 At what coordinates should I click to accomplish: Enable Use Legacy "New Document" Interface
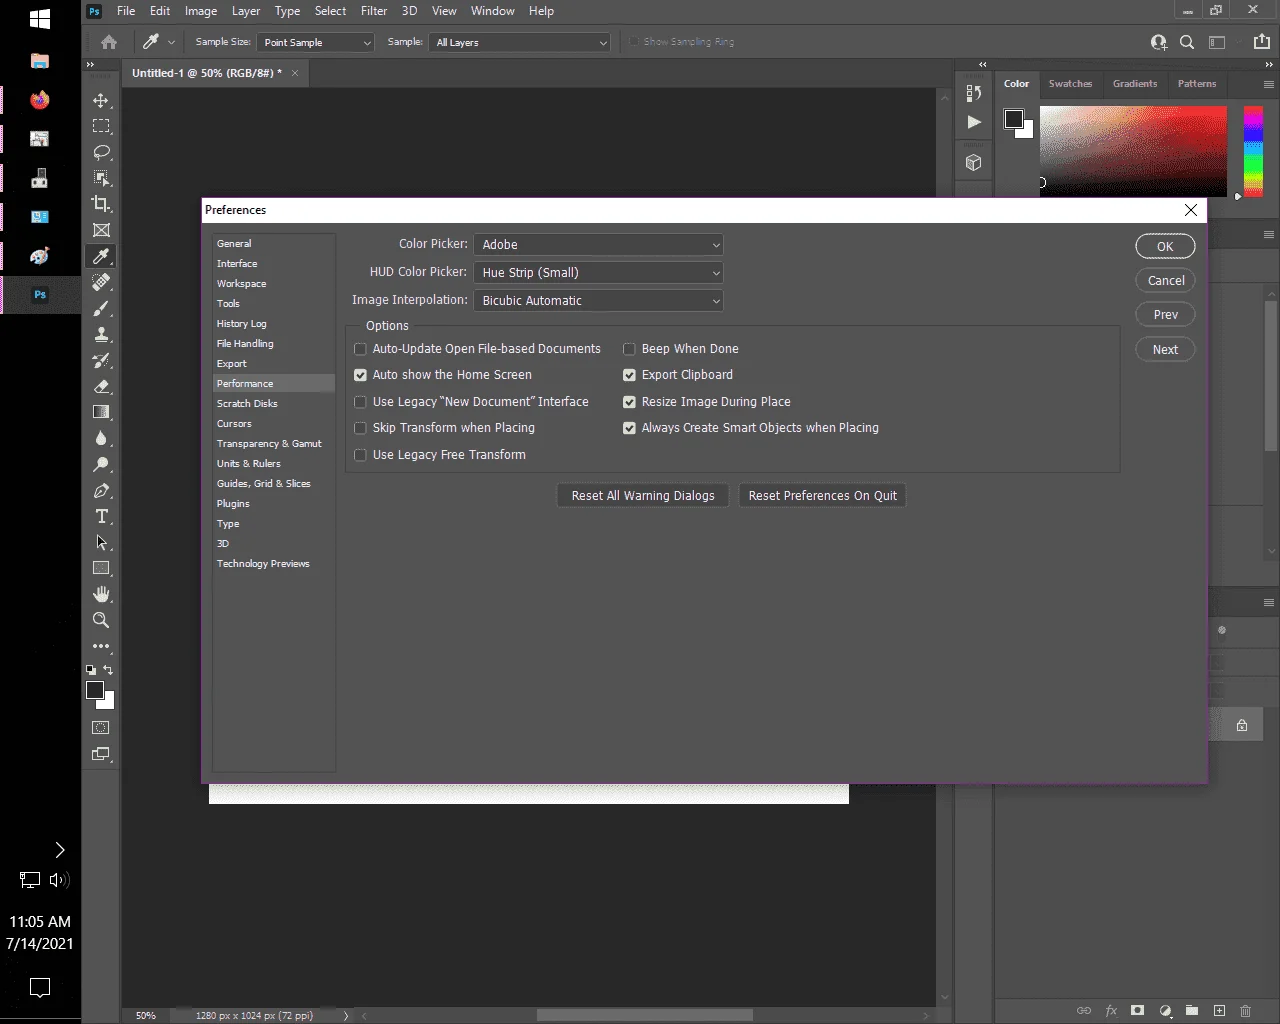[360, 402]
